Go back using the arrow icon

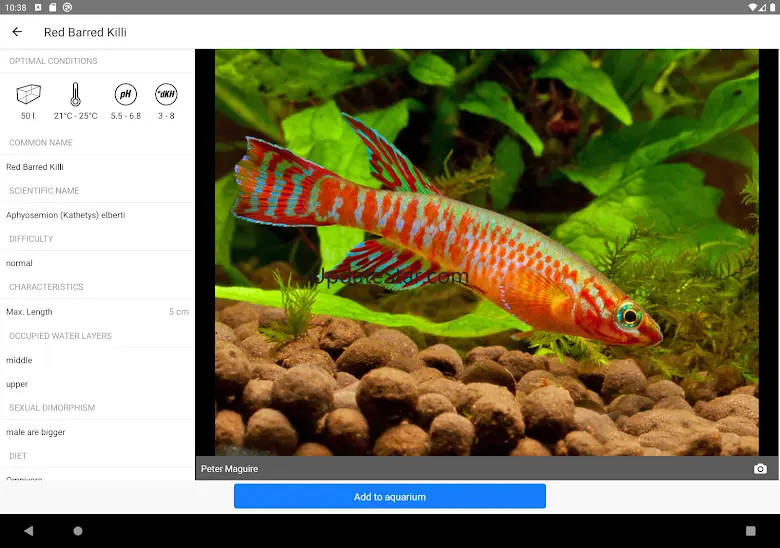coord(17,32)
